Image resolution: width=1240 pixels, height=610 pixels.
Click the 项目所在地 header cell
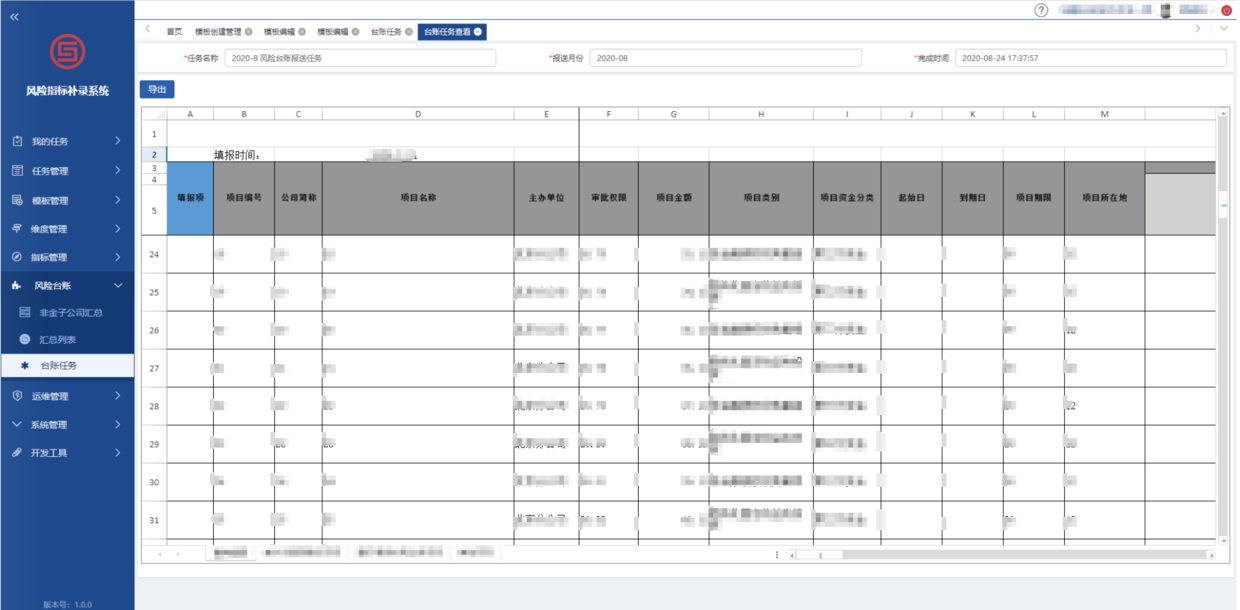point(1104,198)
